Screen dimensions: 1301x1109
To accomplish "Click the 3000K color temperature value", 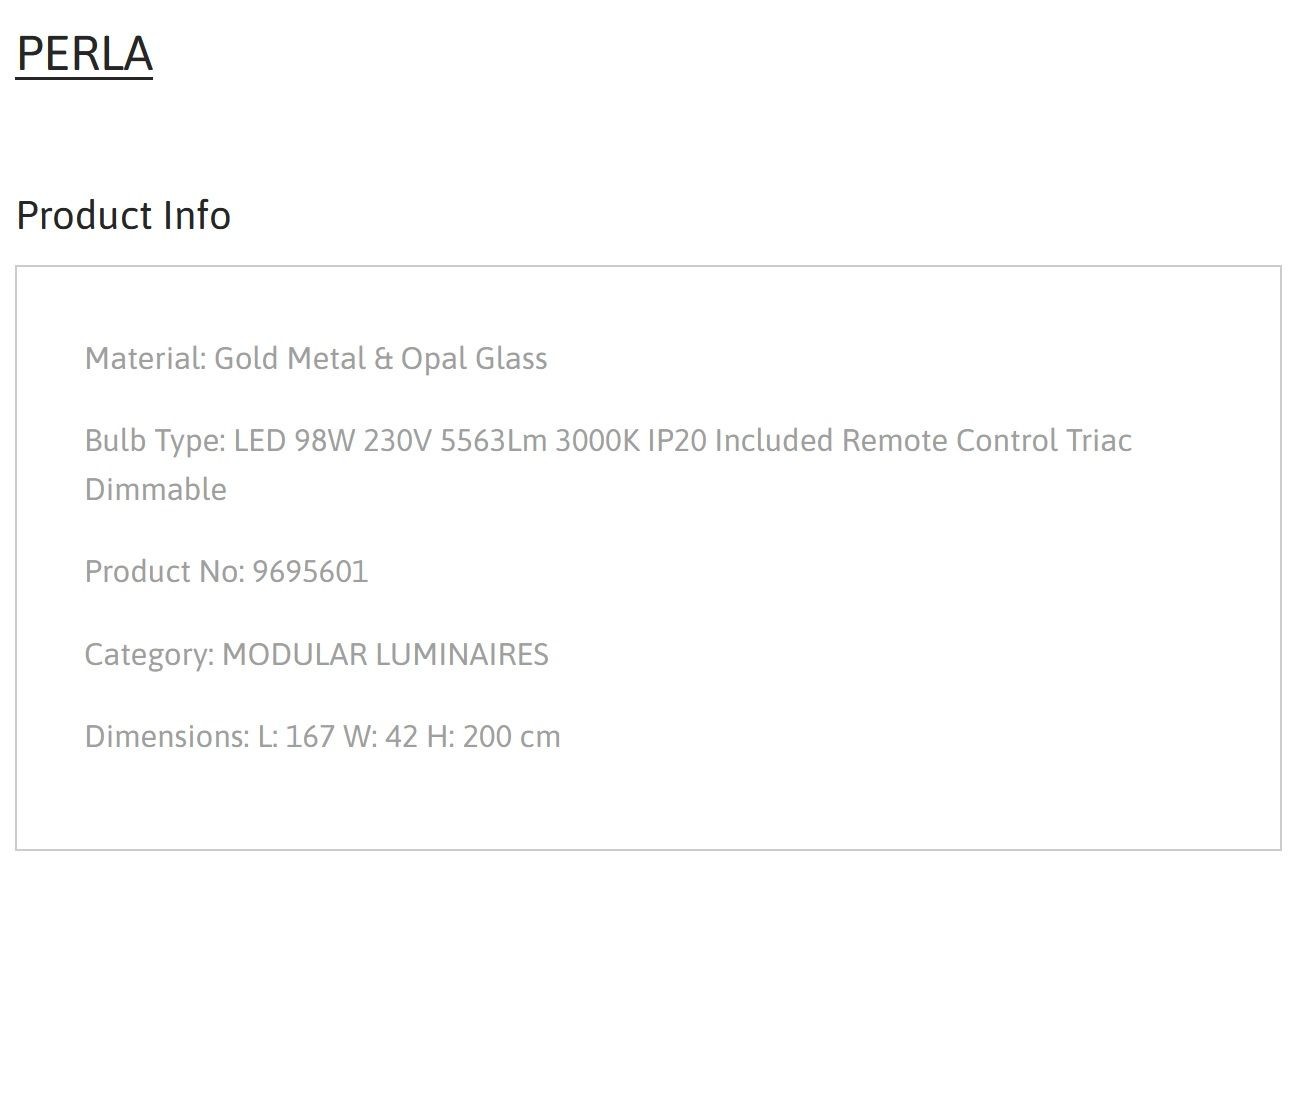I will point(597,441).
